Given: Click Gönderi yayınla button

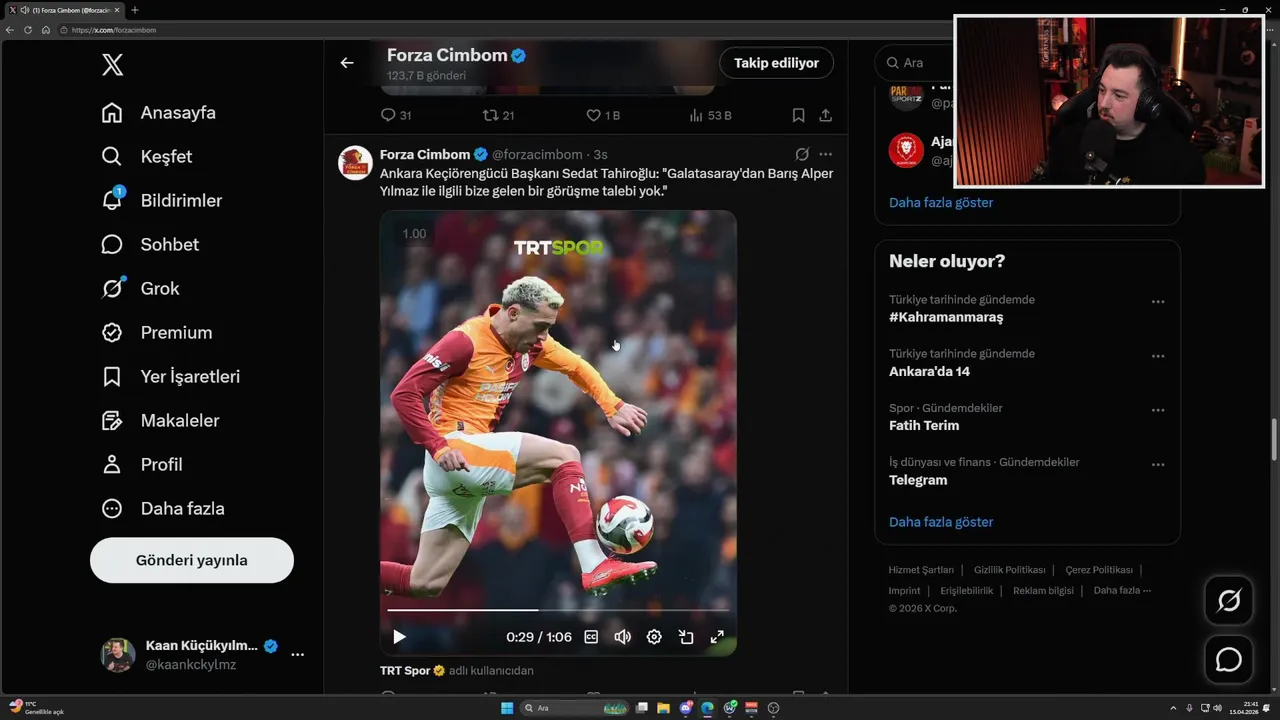Looking at the screenshot, I should [192, 560].
